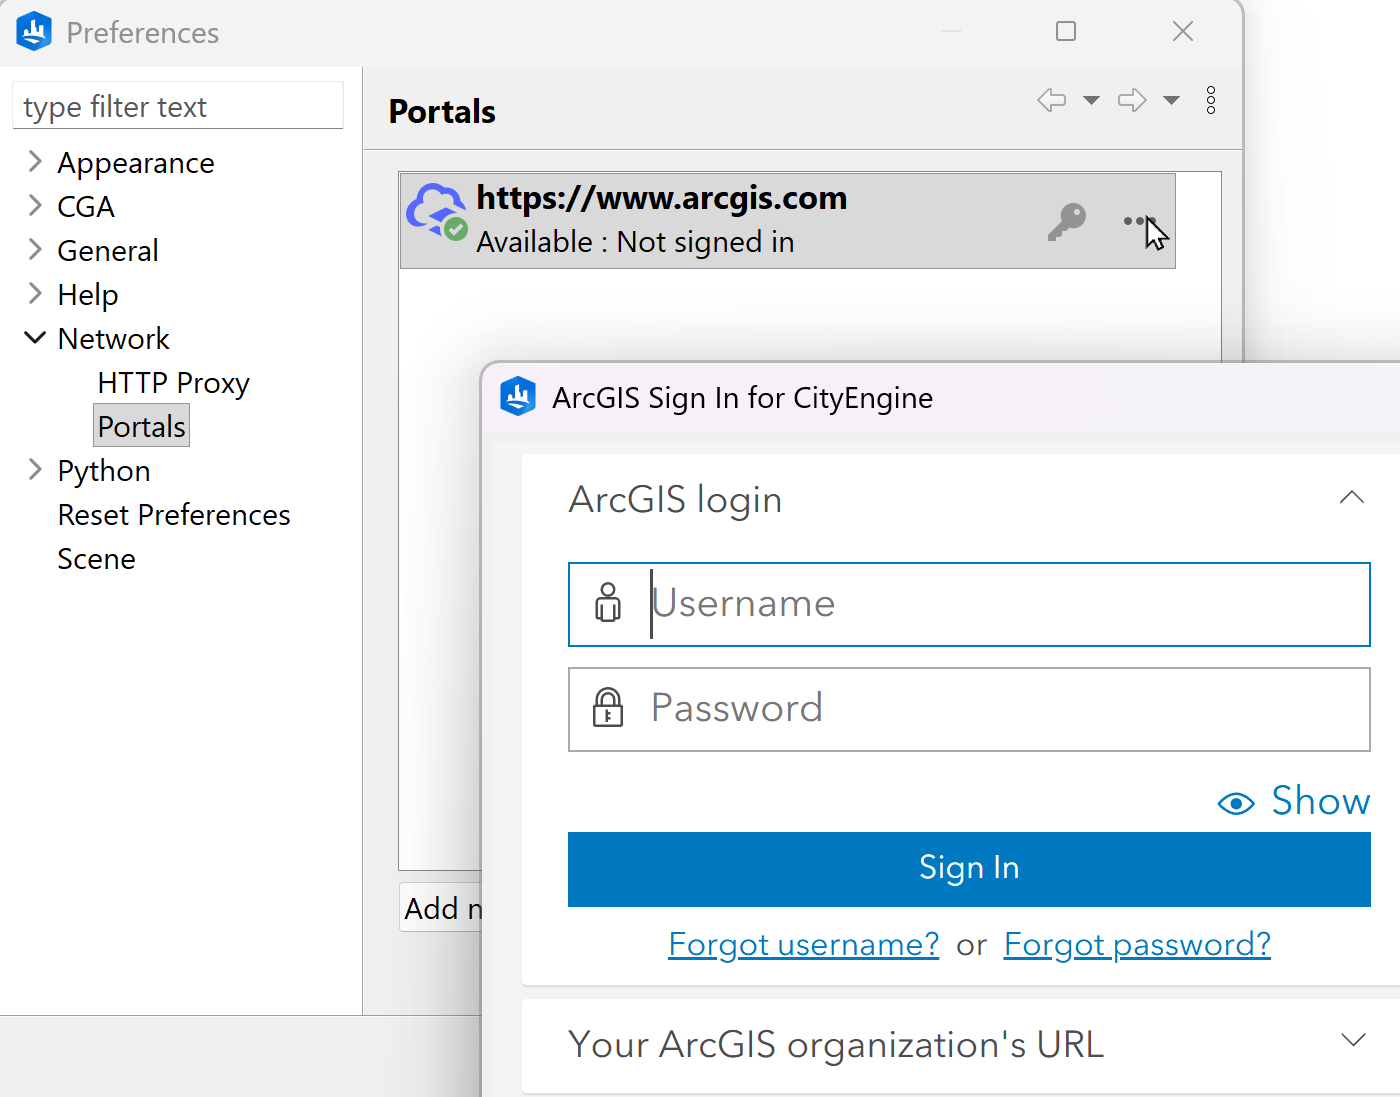Focus the Username input field
Image resolution: width=1400 pixels, height=1097 pixels.
coord(969,604)
